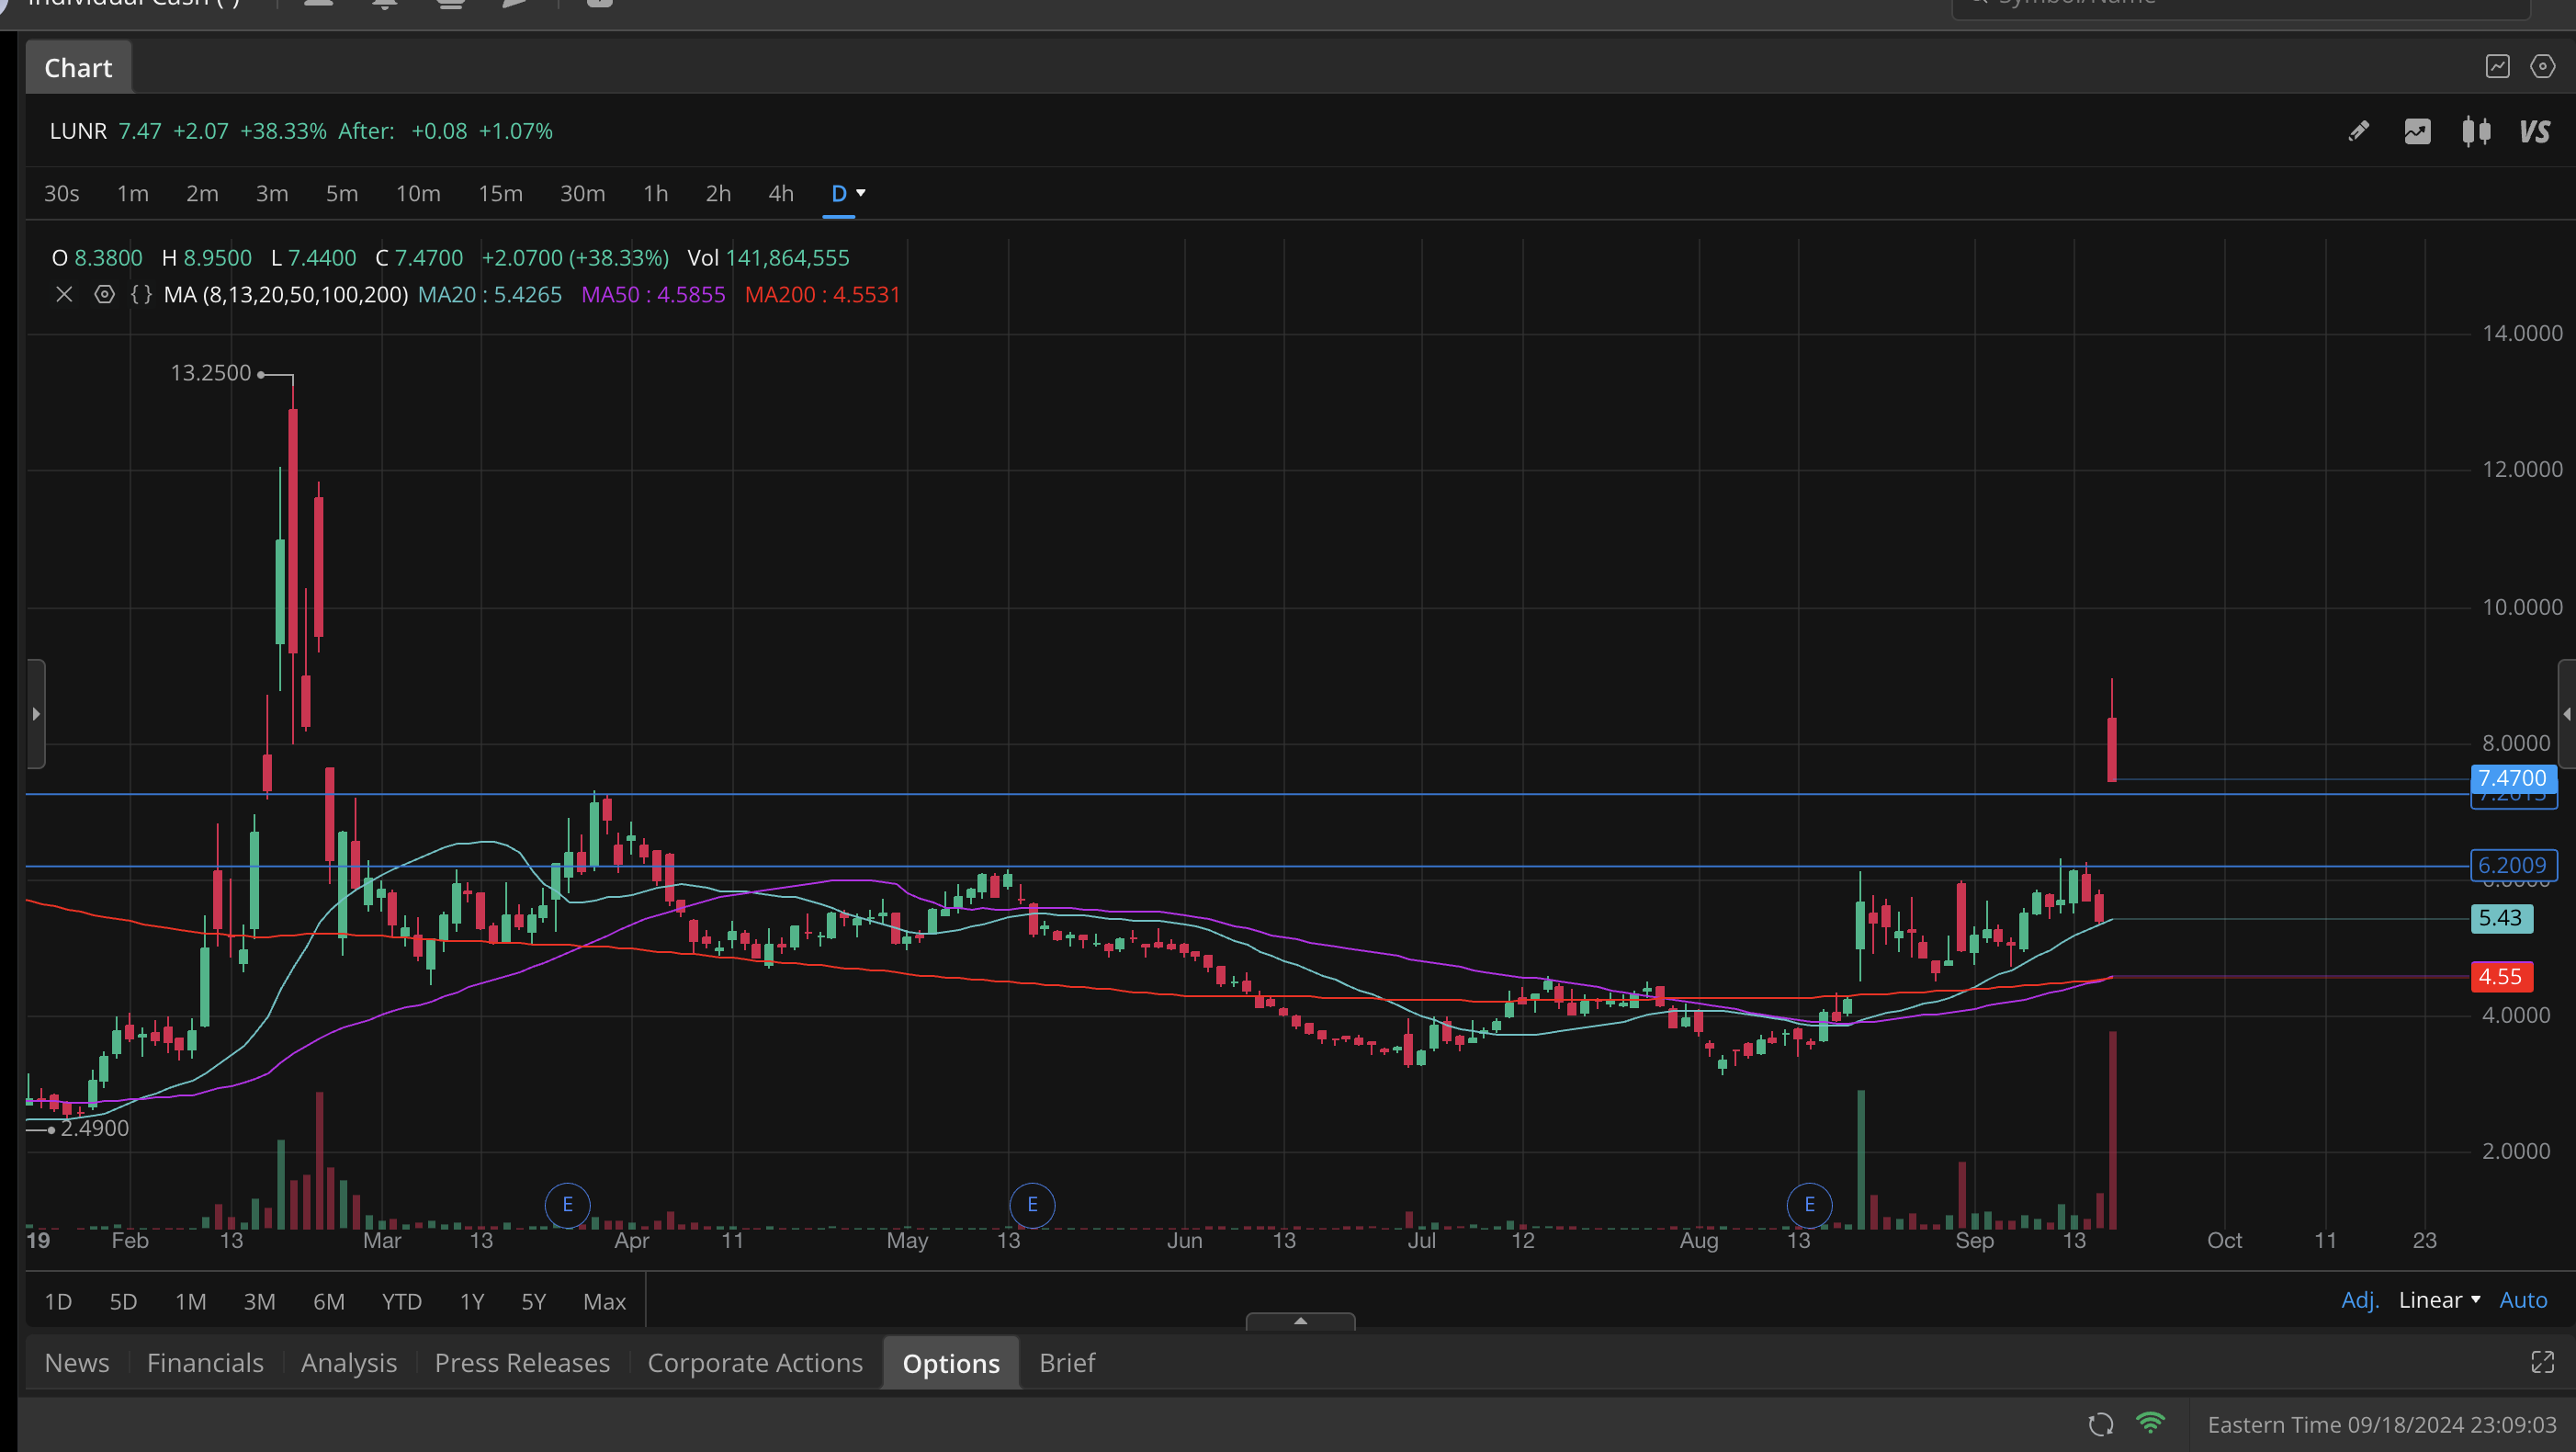The height and width of the screenshot is (1452, 2576).
Task: Click the May earnings E marker
Action: coord(1032,1204)
